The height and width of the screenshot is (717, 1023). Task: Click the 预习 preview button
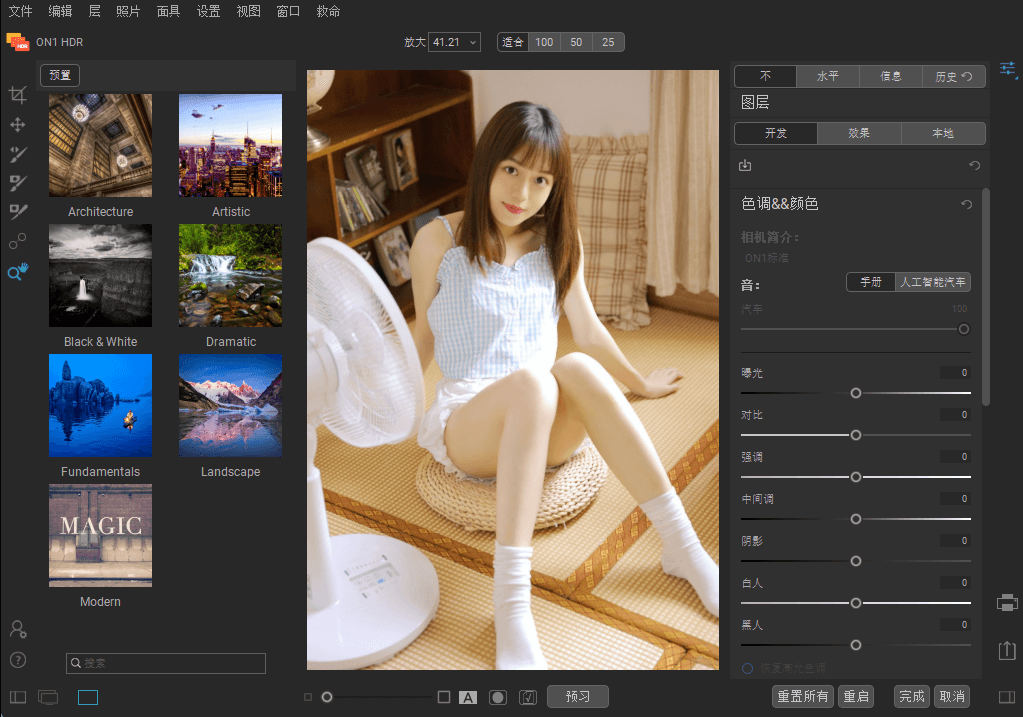click(577, 697)
